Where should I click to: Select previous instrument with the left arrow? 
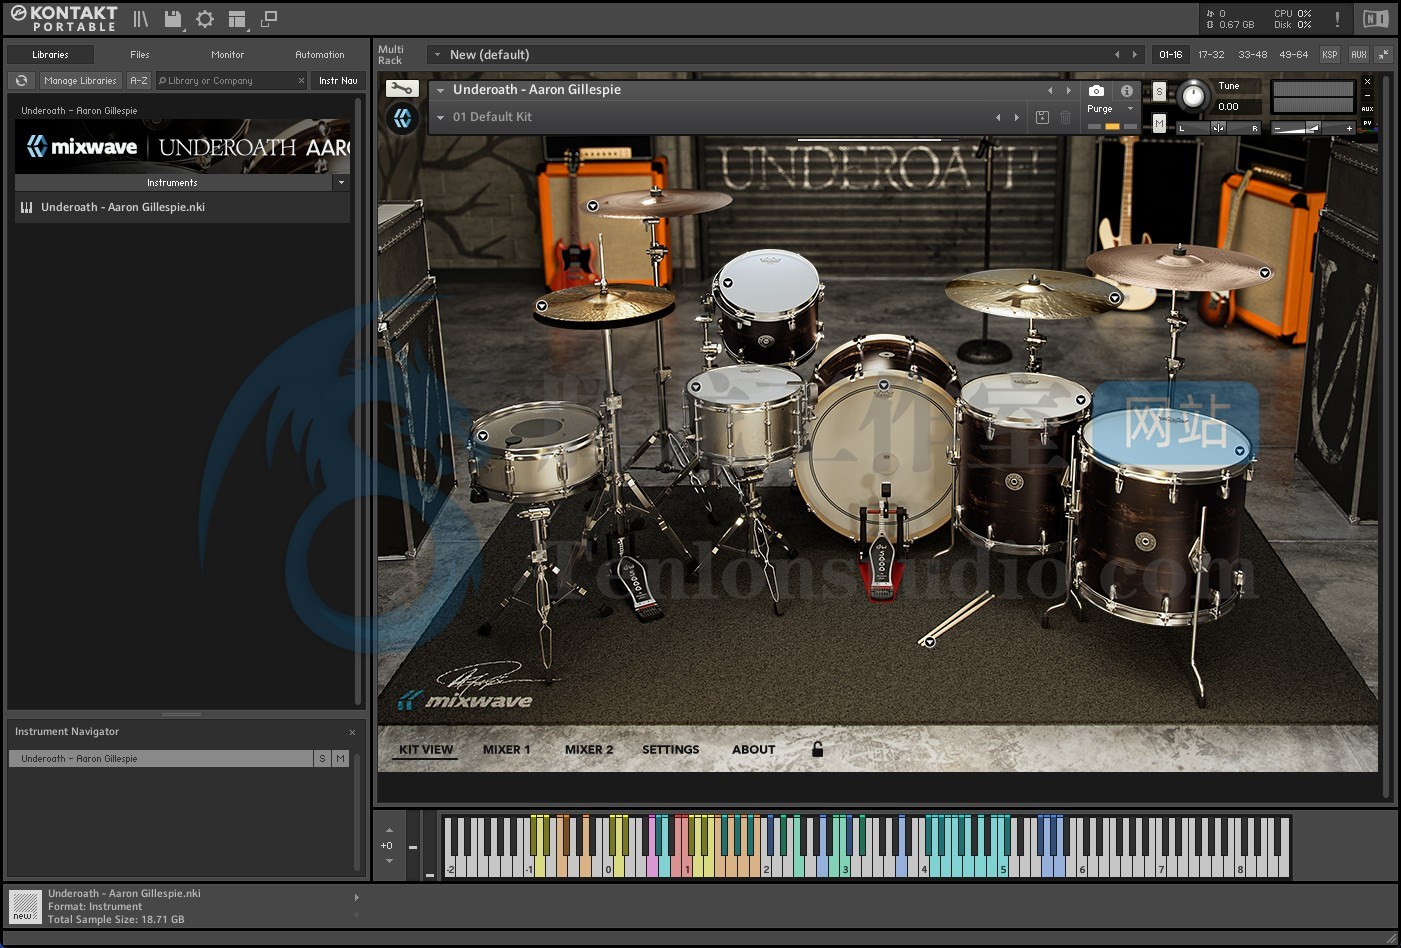click(x=1050, y=90)
